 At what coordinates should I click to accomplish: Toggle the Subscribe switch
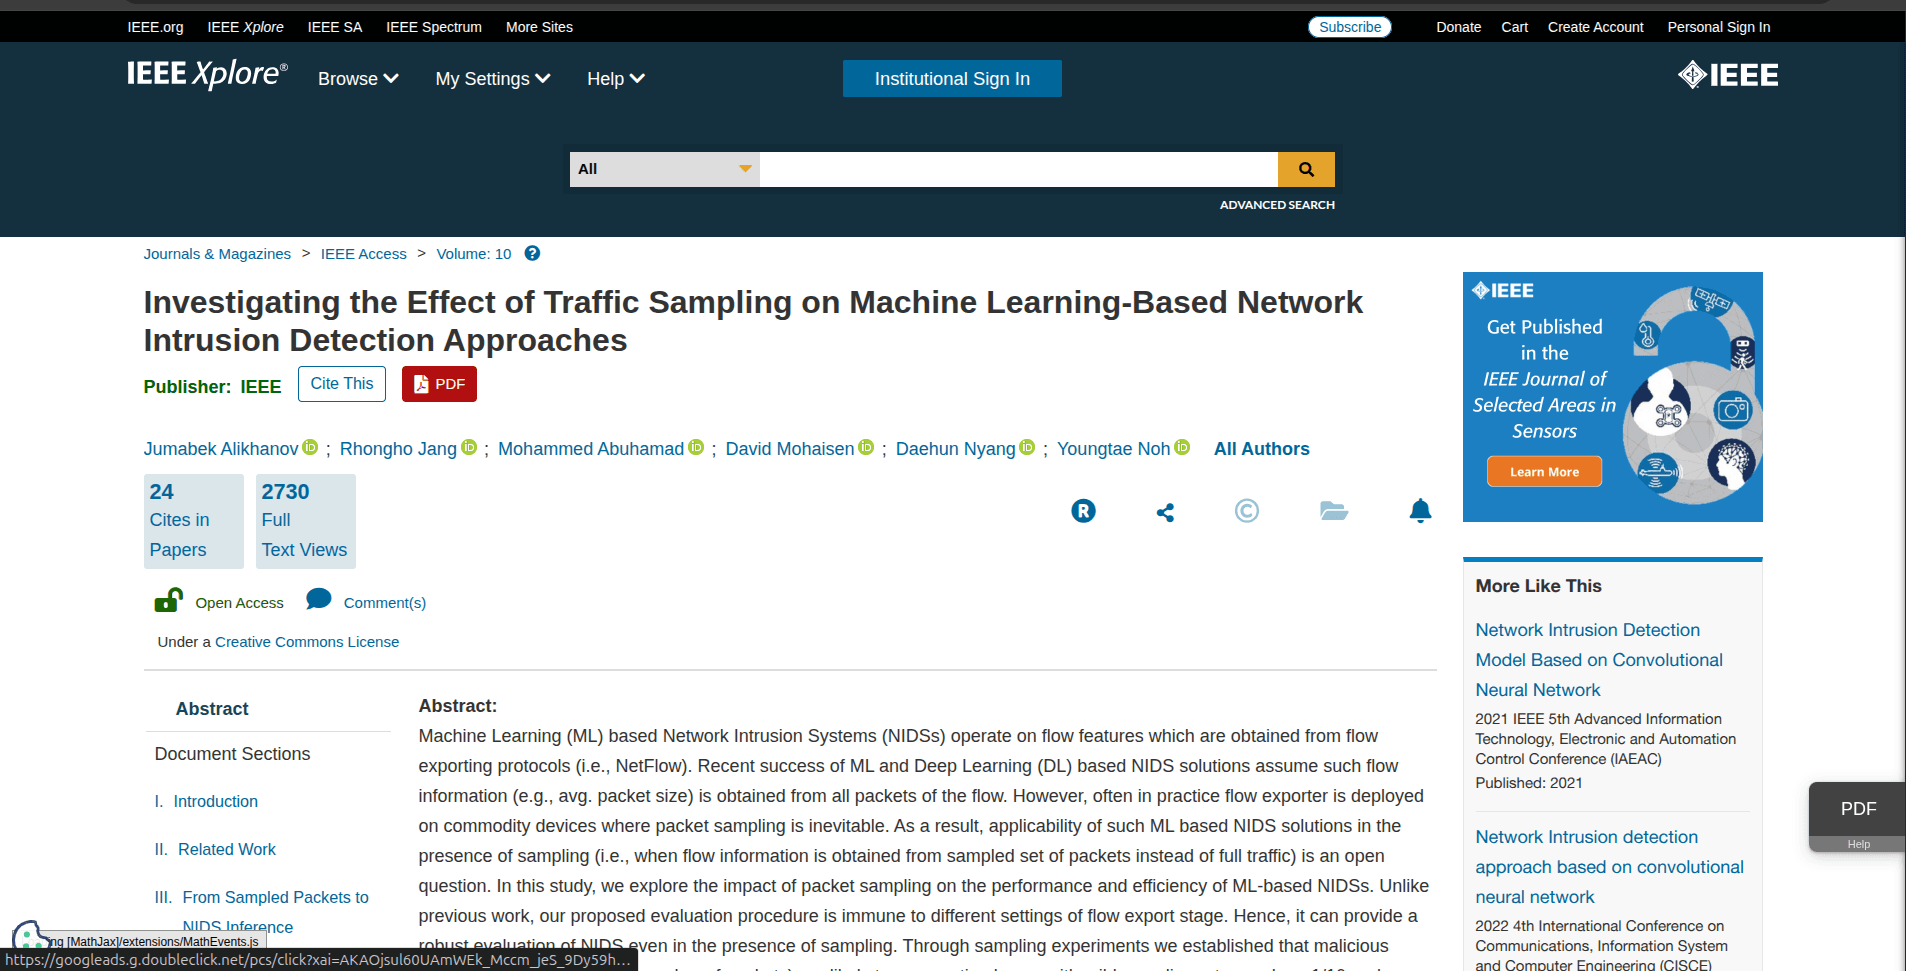[x=1349, y=27]
